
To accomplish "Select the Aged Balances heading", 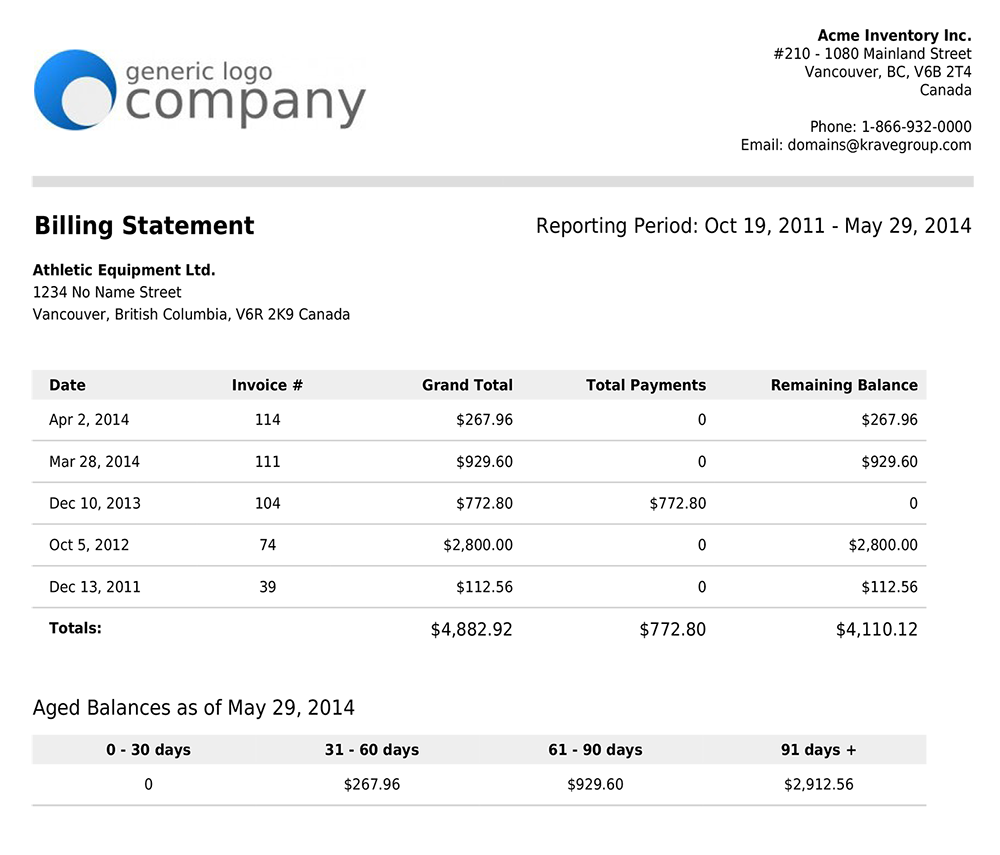I will pyautogui.click(x=194, y=707).
